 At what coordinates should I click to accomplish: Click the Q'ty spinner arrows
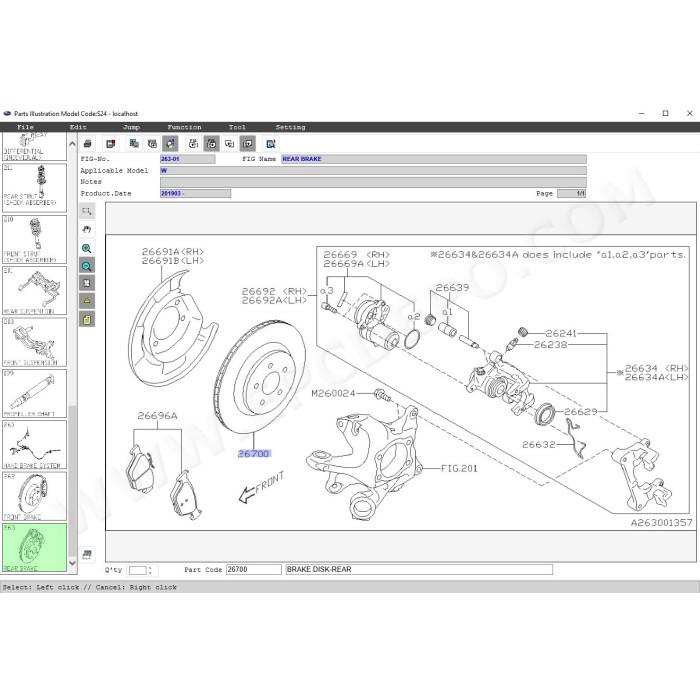[x=150, y=570]
